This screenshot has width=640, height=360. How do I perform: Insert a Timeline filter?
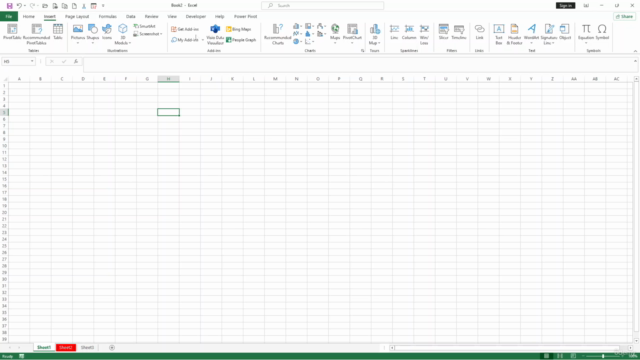[459, 32]
